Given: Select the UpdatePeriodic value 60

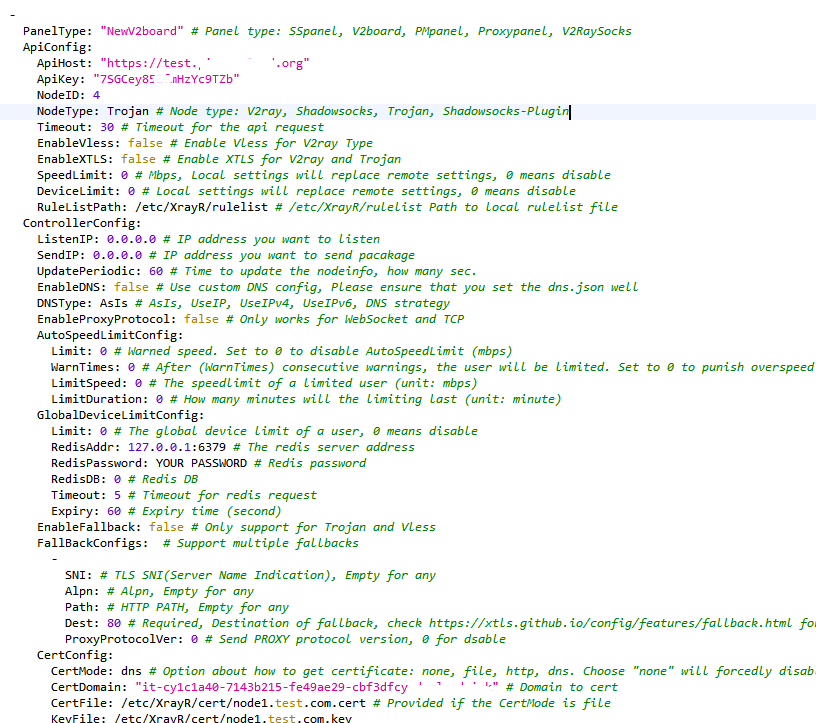Looking at the screenshot, I should pos(158,270).
